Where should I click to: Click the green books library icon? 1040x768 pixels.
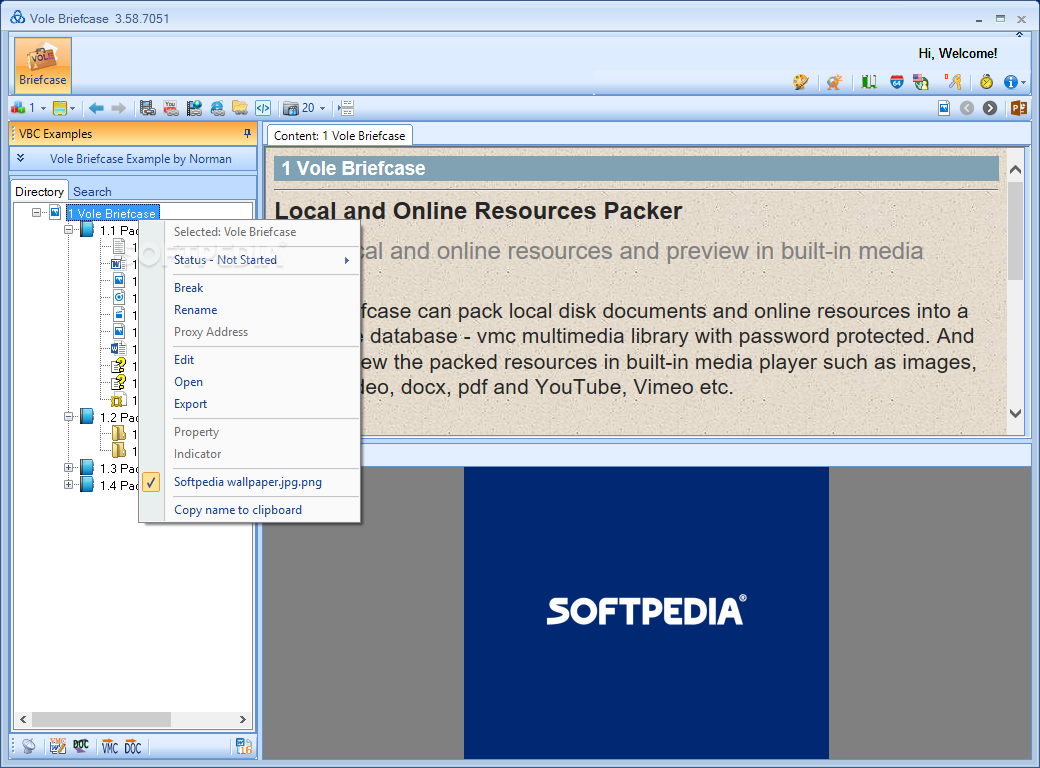(869, 82)
